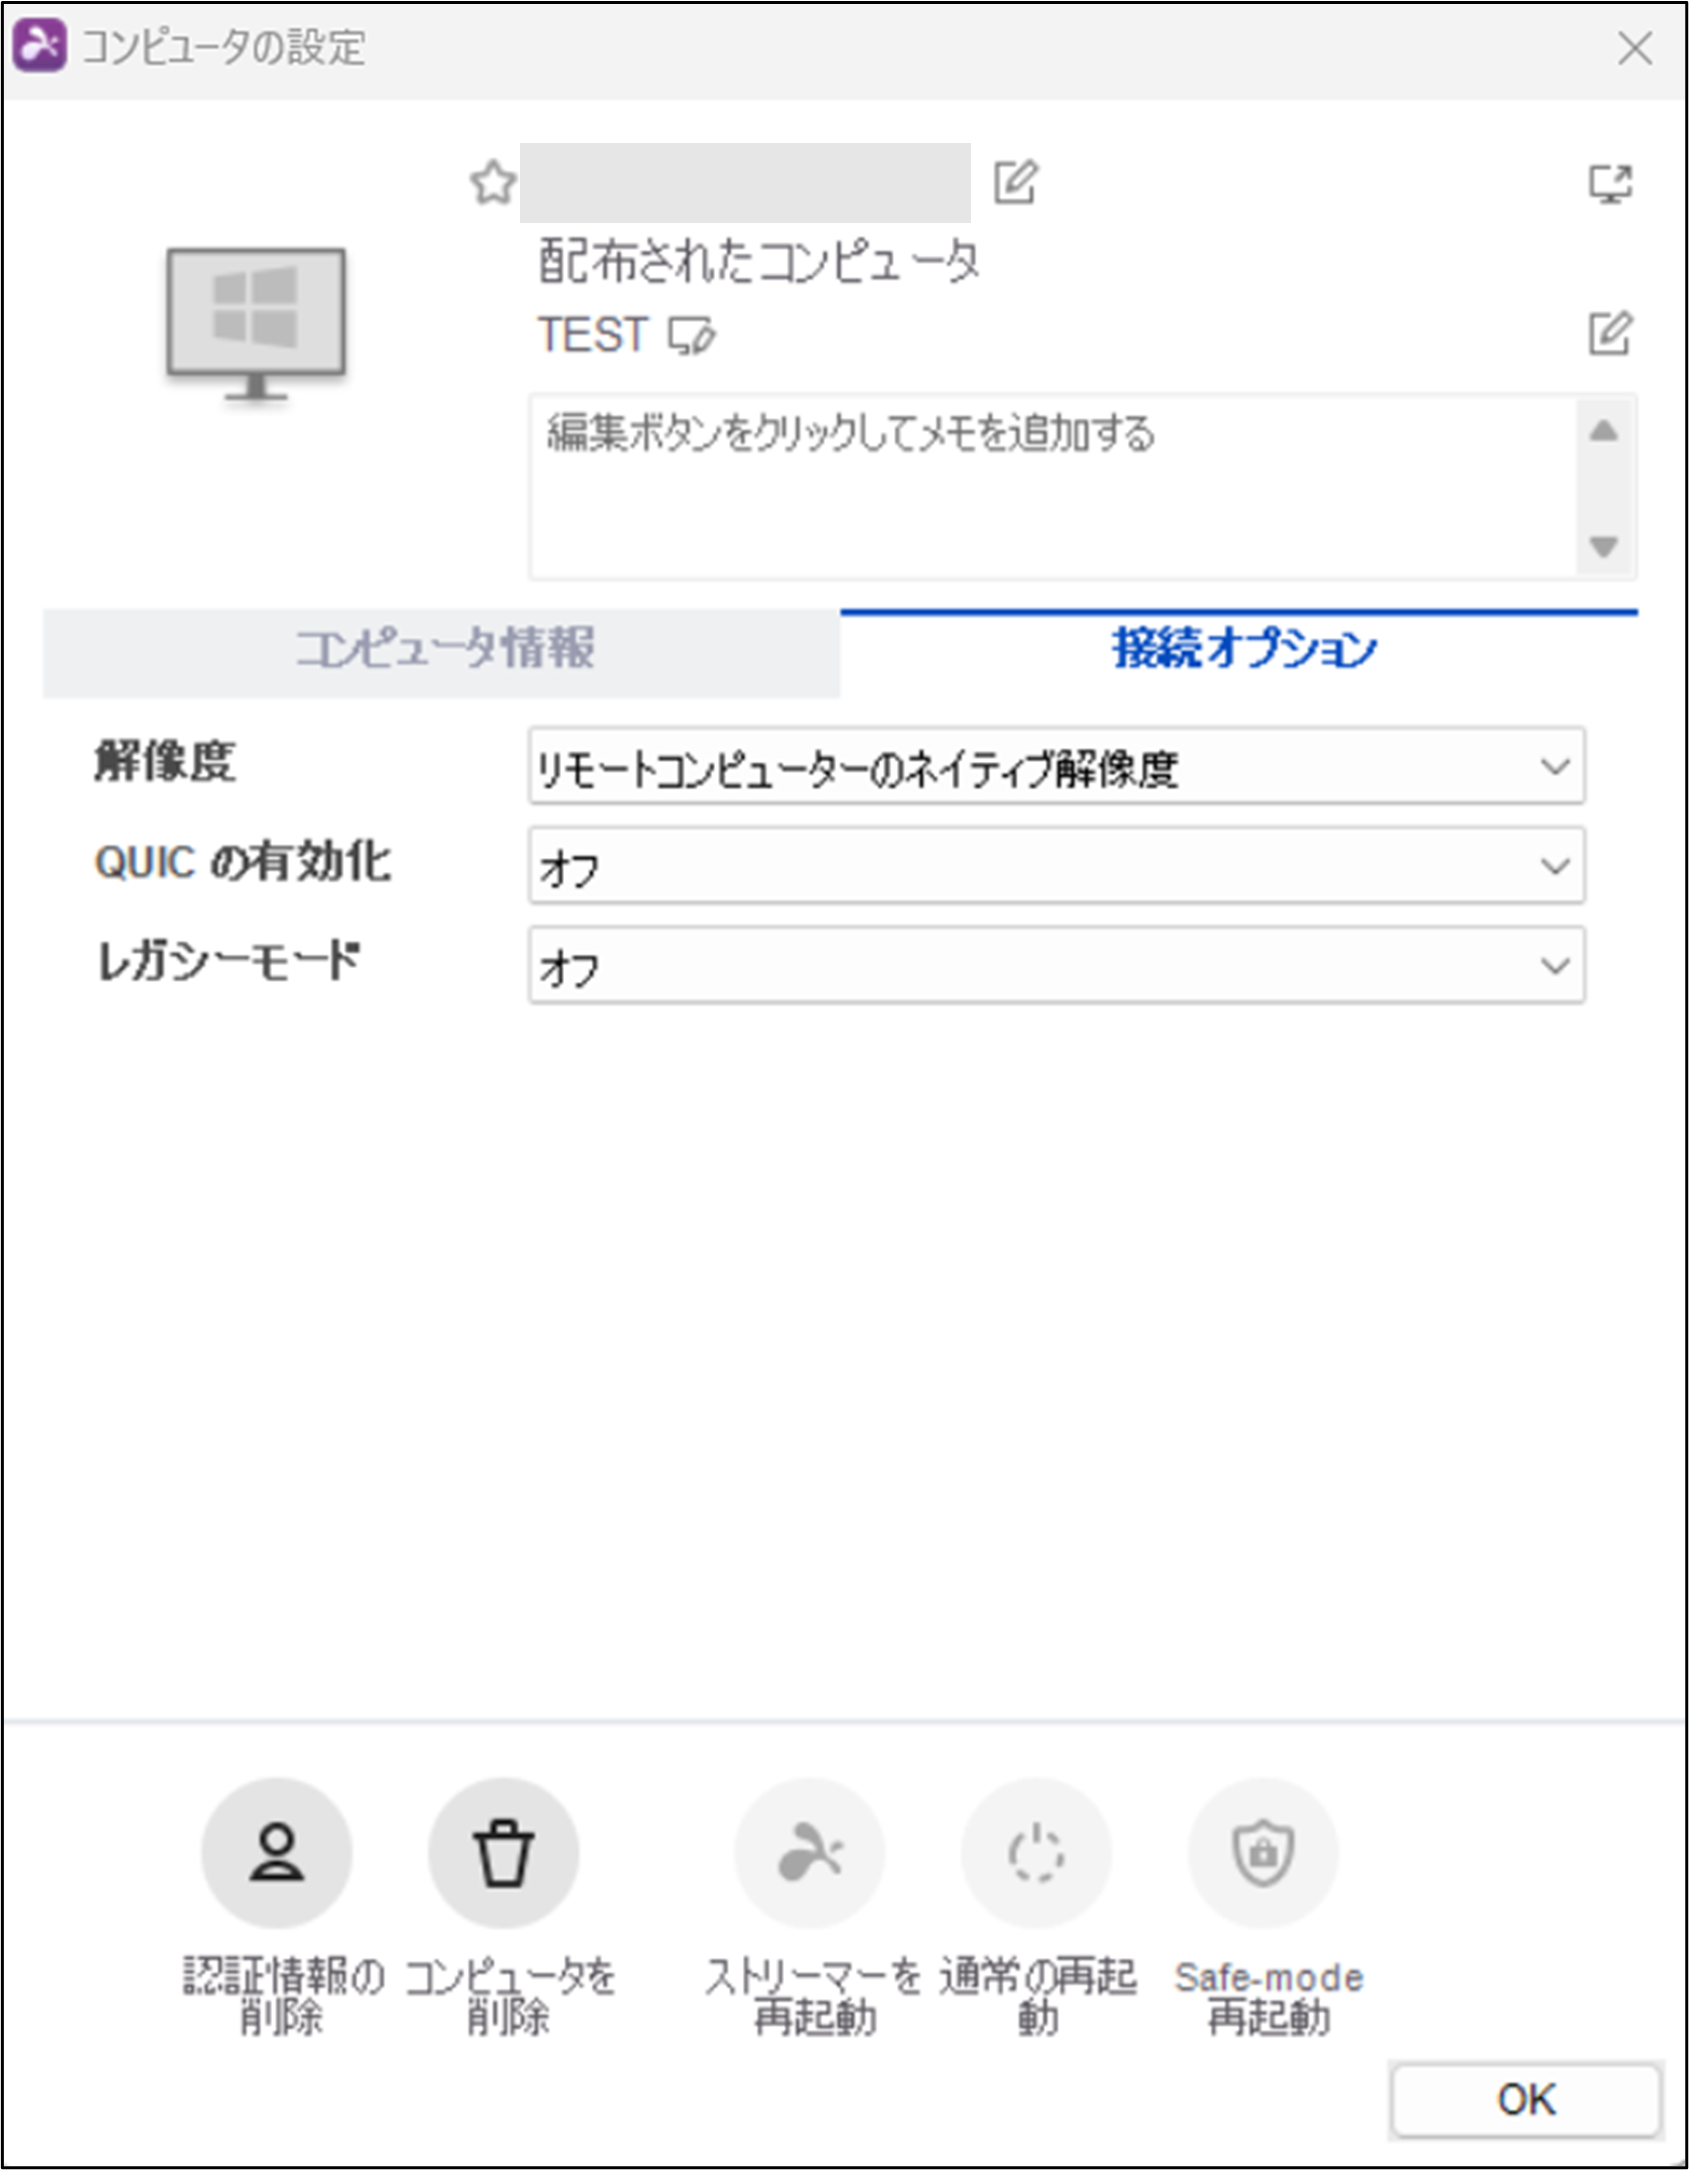Click memo scrollbar down arrow
1689x2170 pixels.
click(1604, 546)
